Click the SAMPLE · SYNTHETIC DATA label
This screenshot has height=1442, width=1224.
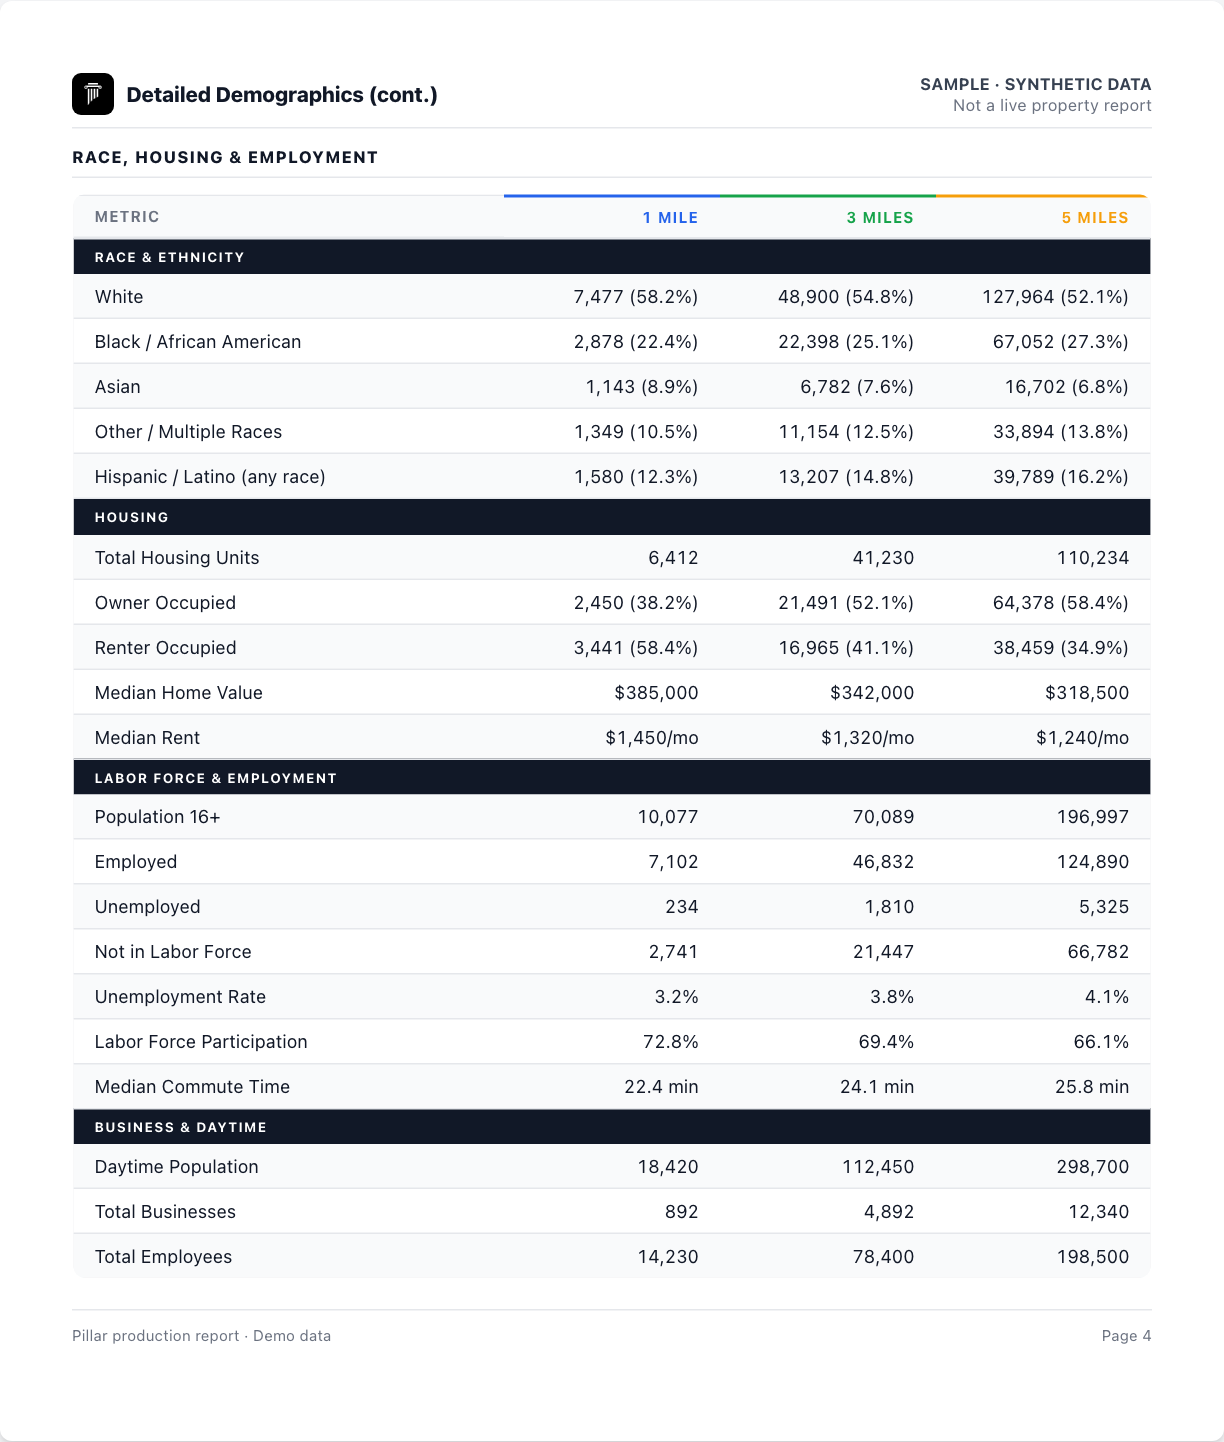pos(1035,84)
